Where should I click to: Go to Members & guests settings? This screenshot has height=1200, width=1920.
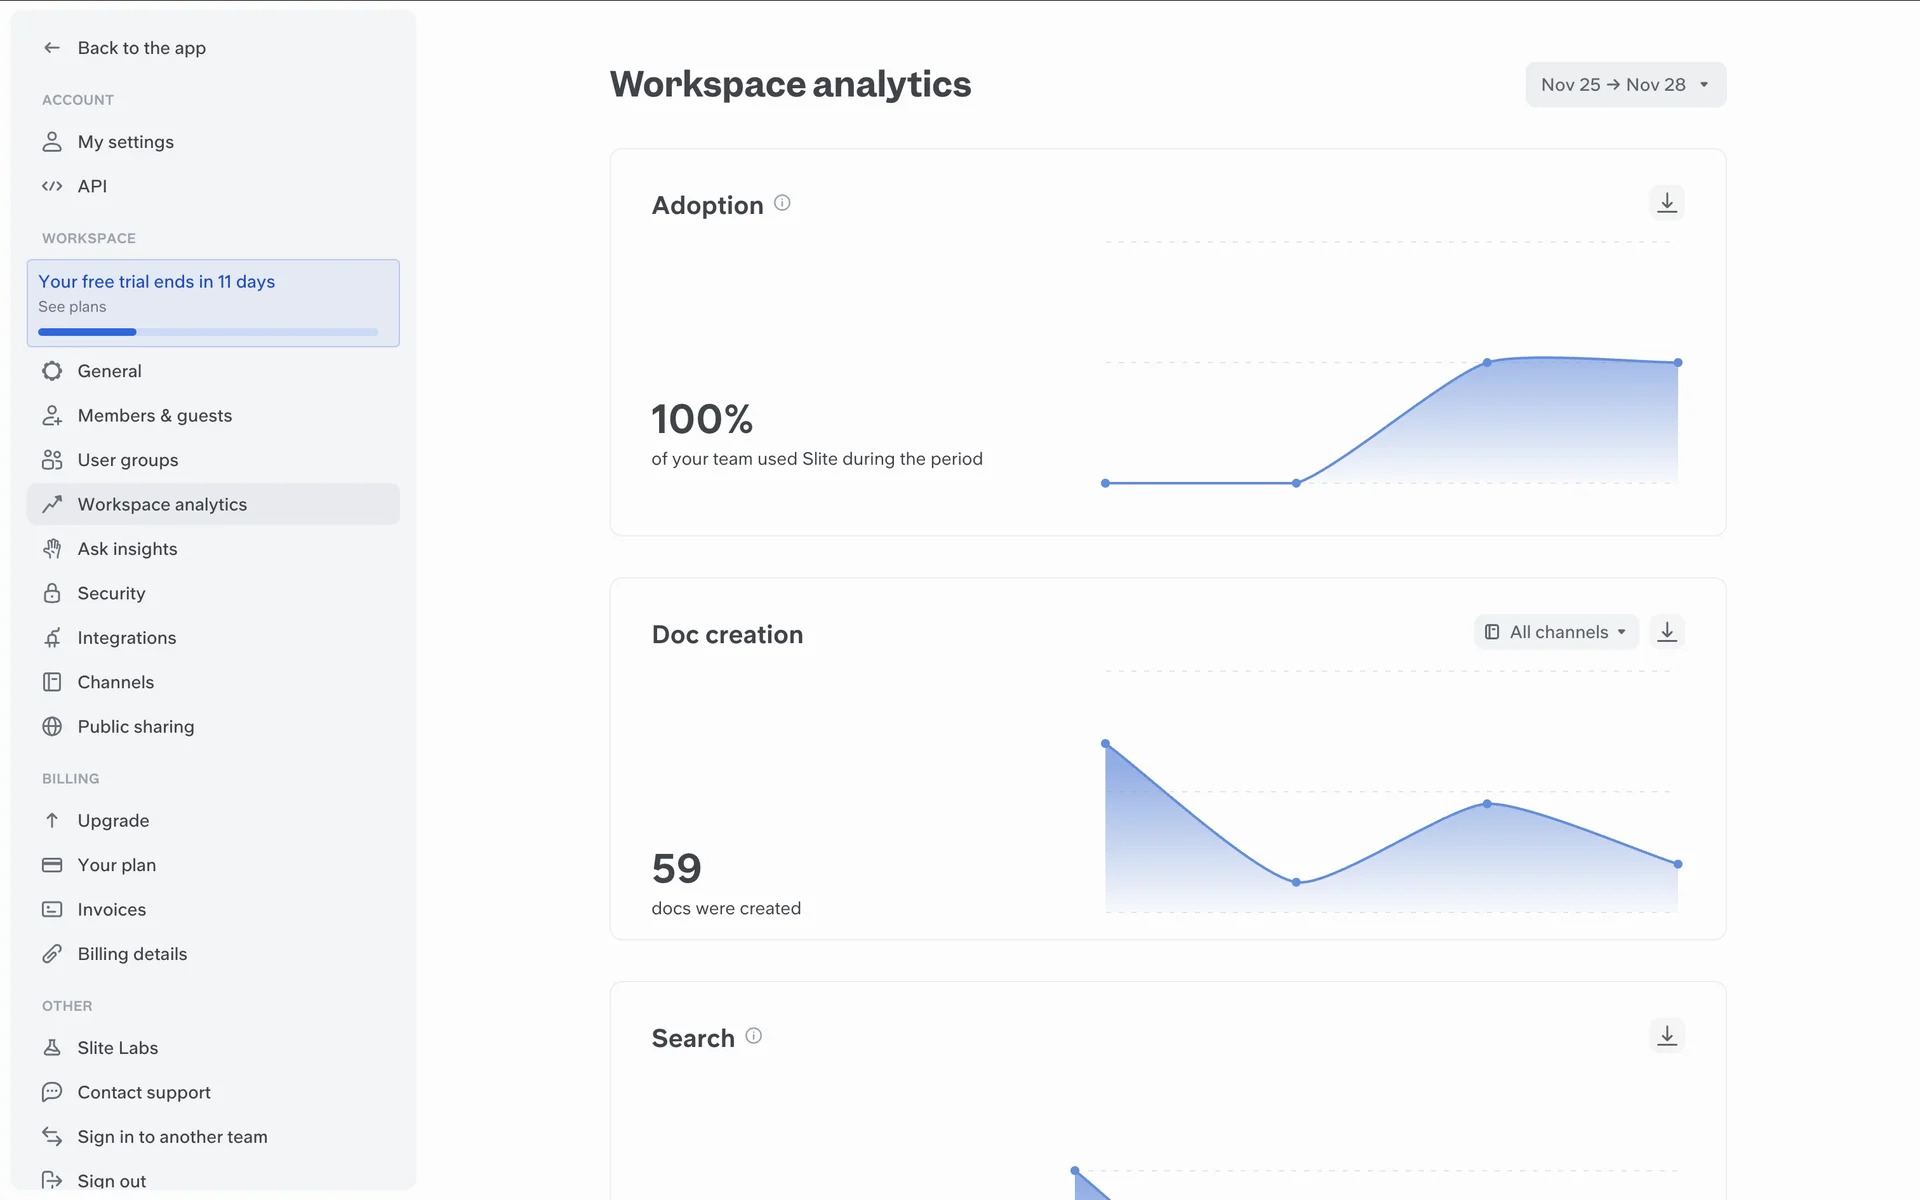(154, 416)
